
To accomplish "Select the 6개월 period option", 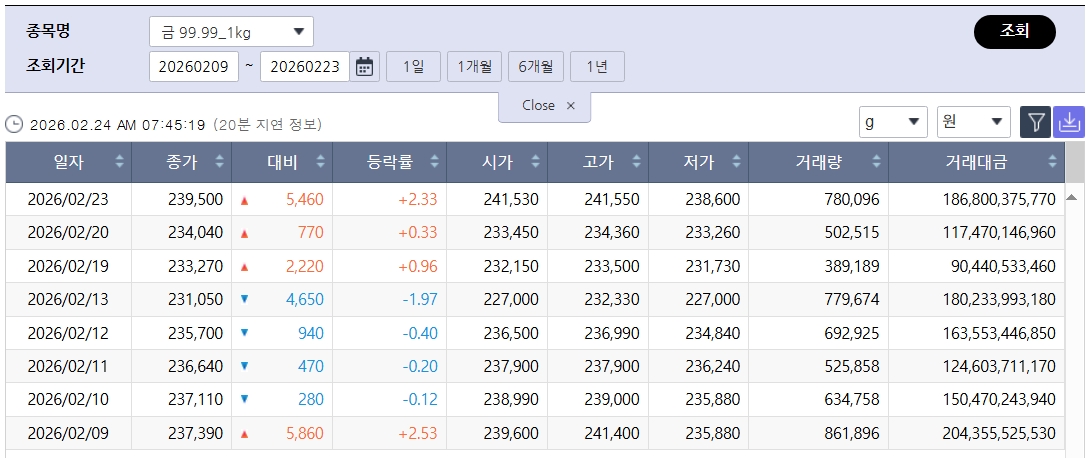I will pos(536,67).
